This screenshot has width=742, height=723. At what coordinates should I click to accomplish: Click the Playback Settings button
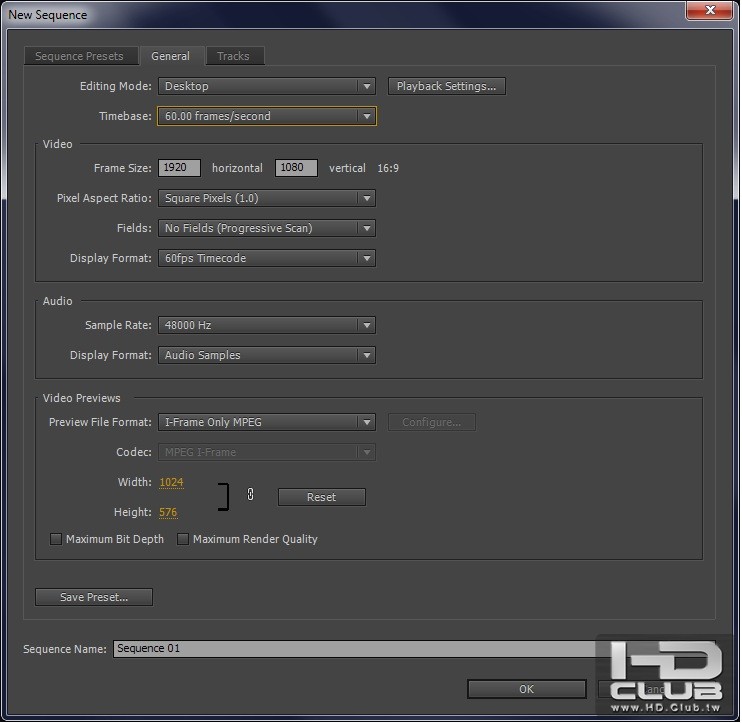click(447, 86)
